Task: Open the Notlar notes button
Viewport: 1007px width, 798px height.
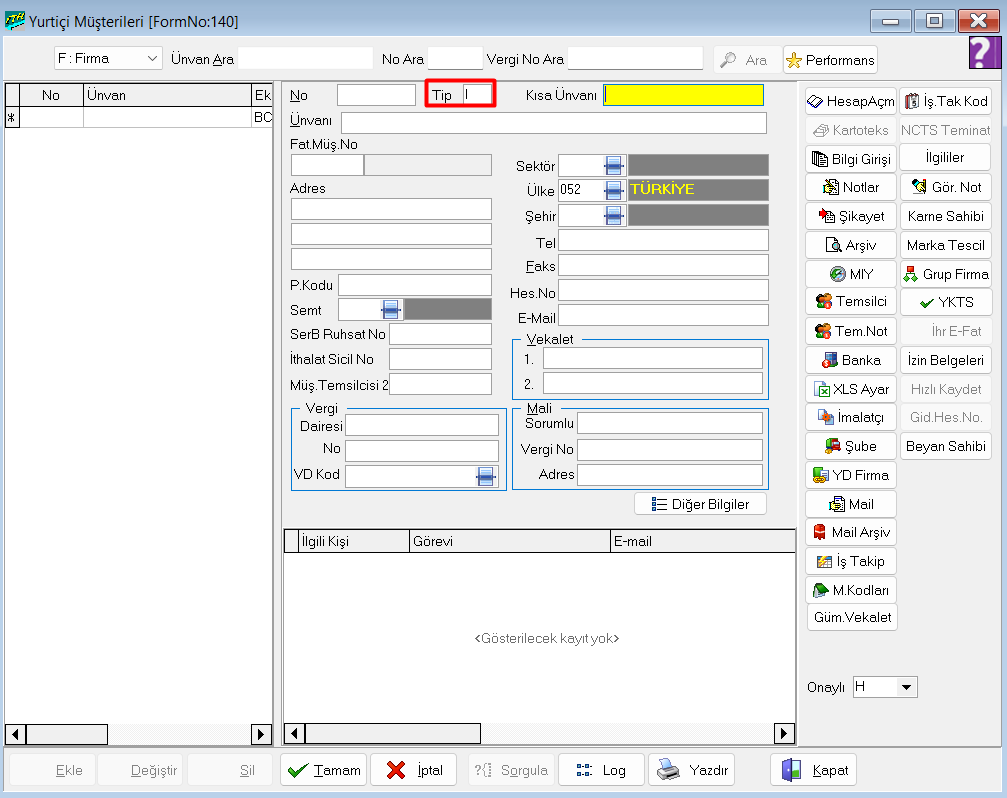Action: click(851, 187)
